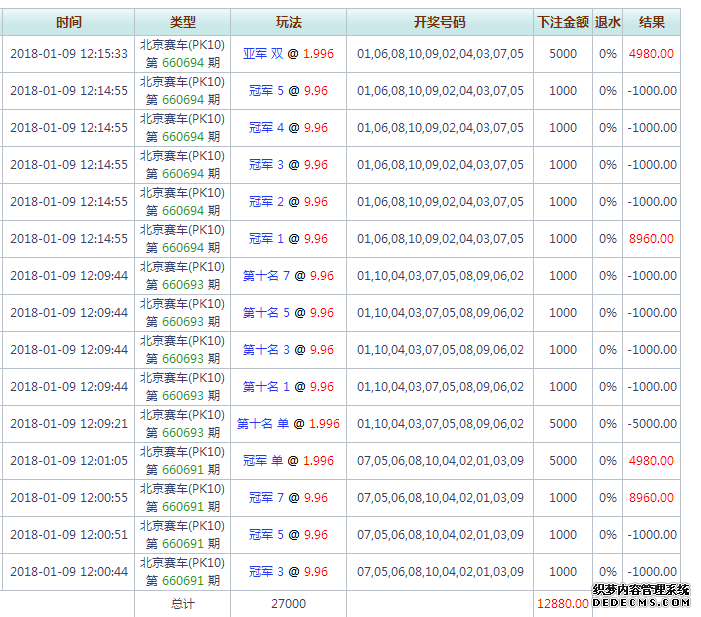
Task: Click period 660691 in the 冠军 单 row
Action: [x=183, y=470]
